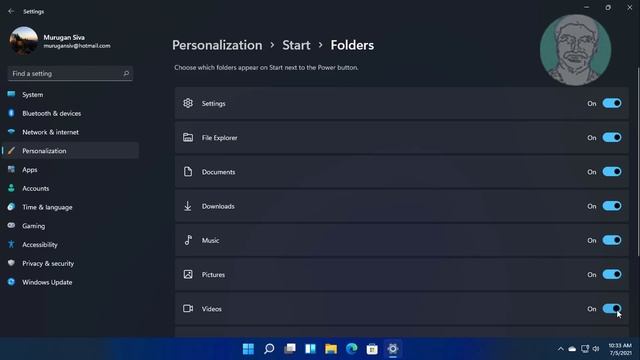
Task: Click the right-side vertical scrollbar
Action: point(638,162)
